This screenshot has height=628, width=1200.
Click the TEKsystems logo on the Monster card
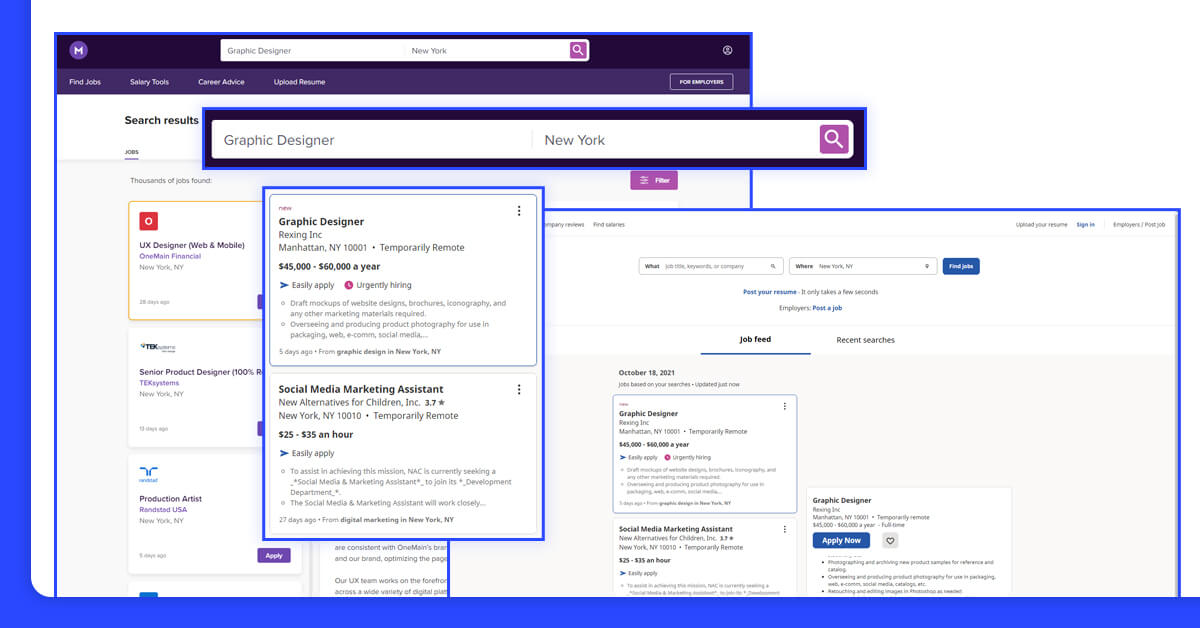click(x=157, y=347)
